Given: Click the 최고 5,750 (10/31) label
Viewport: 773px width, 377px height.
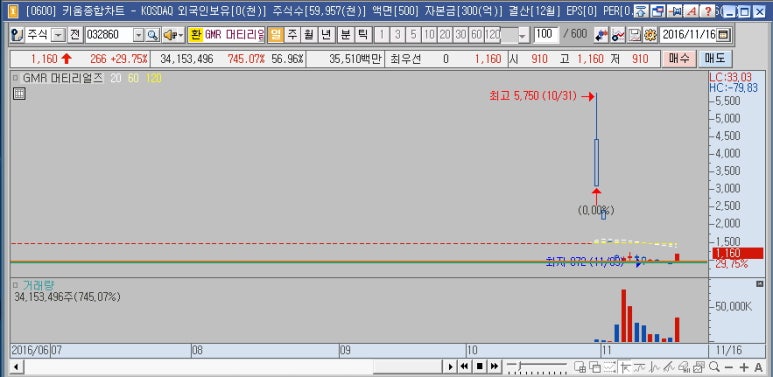Looking at the screenshot, I should pos(533,97).
